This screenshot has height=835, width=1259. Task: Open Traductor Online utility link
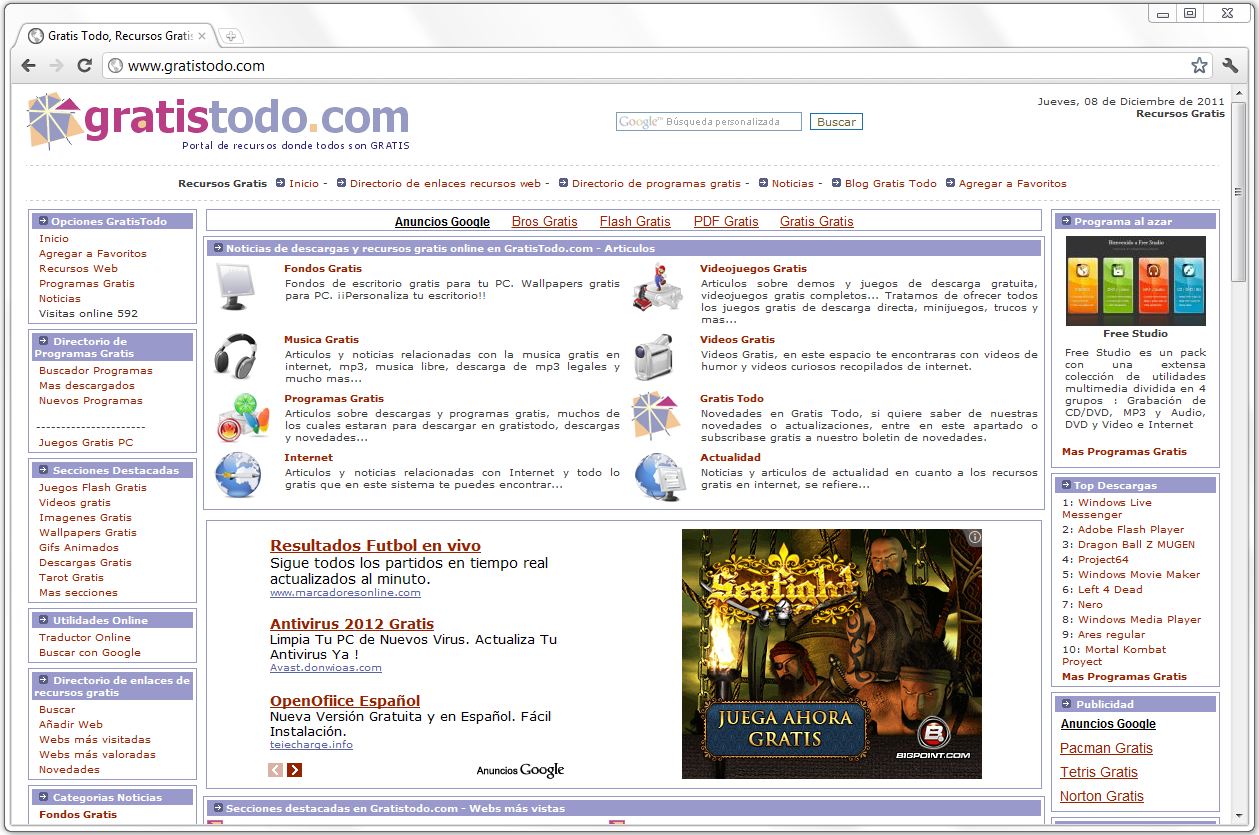tap(85, 638)
